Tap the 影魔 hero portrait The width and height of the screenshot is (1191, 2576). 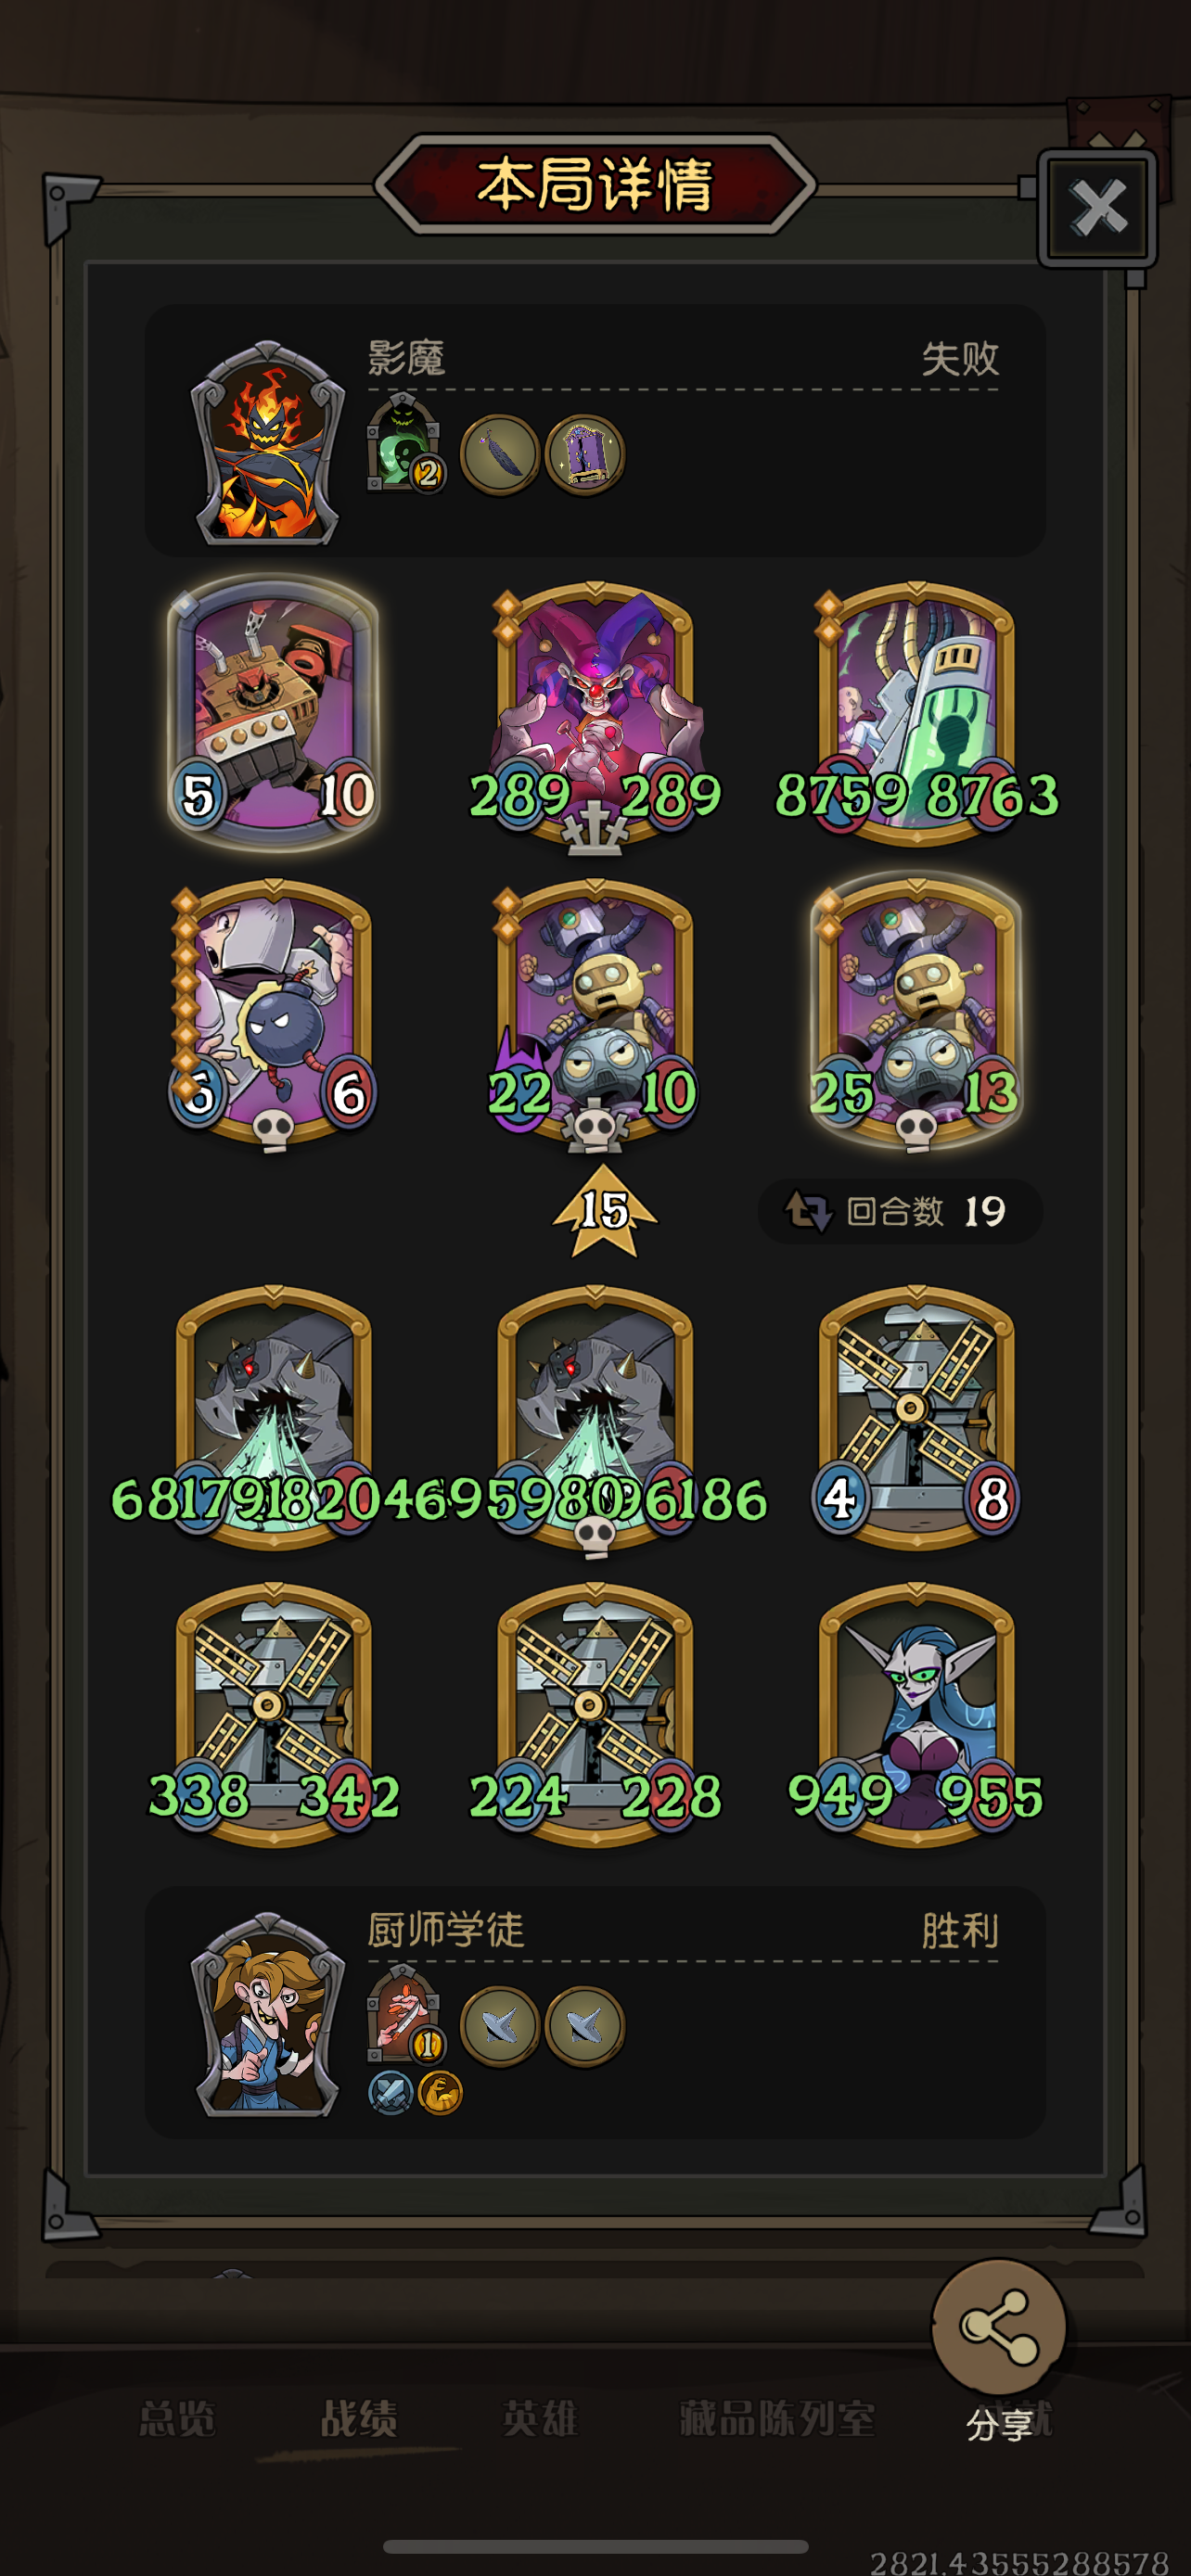pyautogui.click(x=267, y=443)
